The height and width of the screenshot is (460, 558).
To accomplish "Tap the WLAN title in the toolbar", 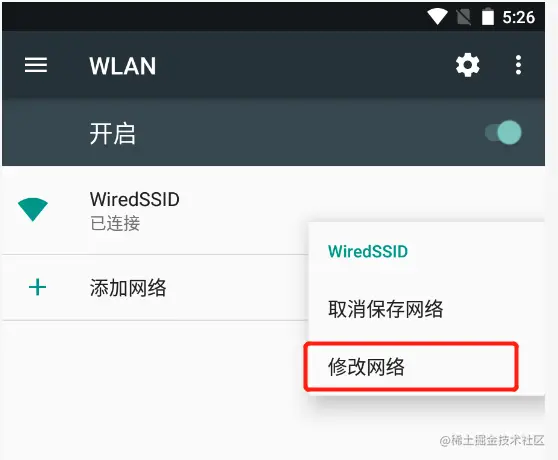I will 122,66.
